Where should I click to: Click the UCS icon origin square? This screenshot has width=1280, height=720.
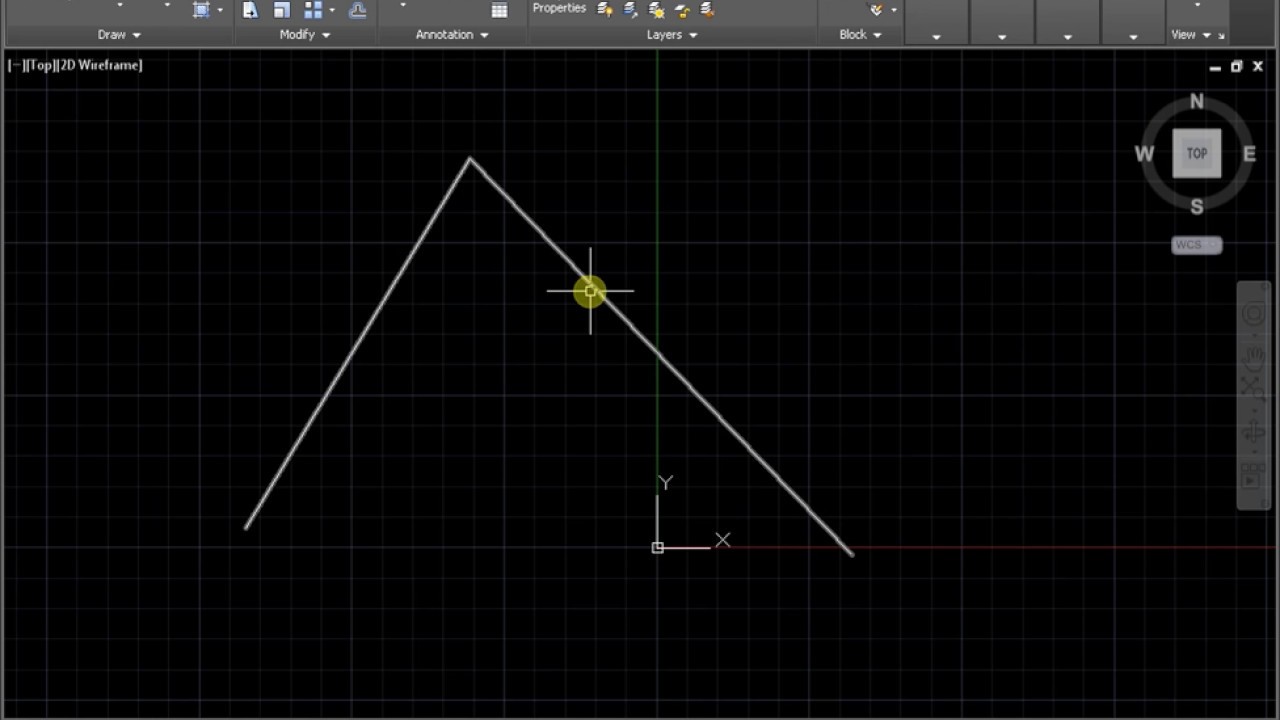point(657,548)
